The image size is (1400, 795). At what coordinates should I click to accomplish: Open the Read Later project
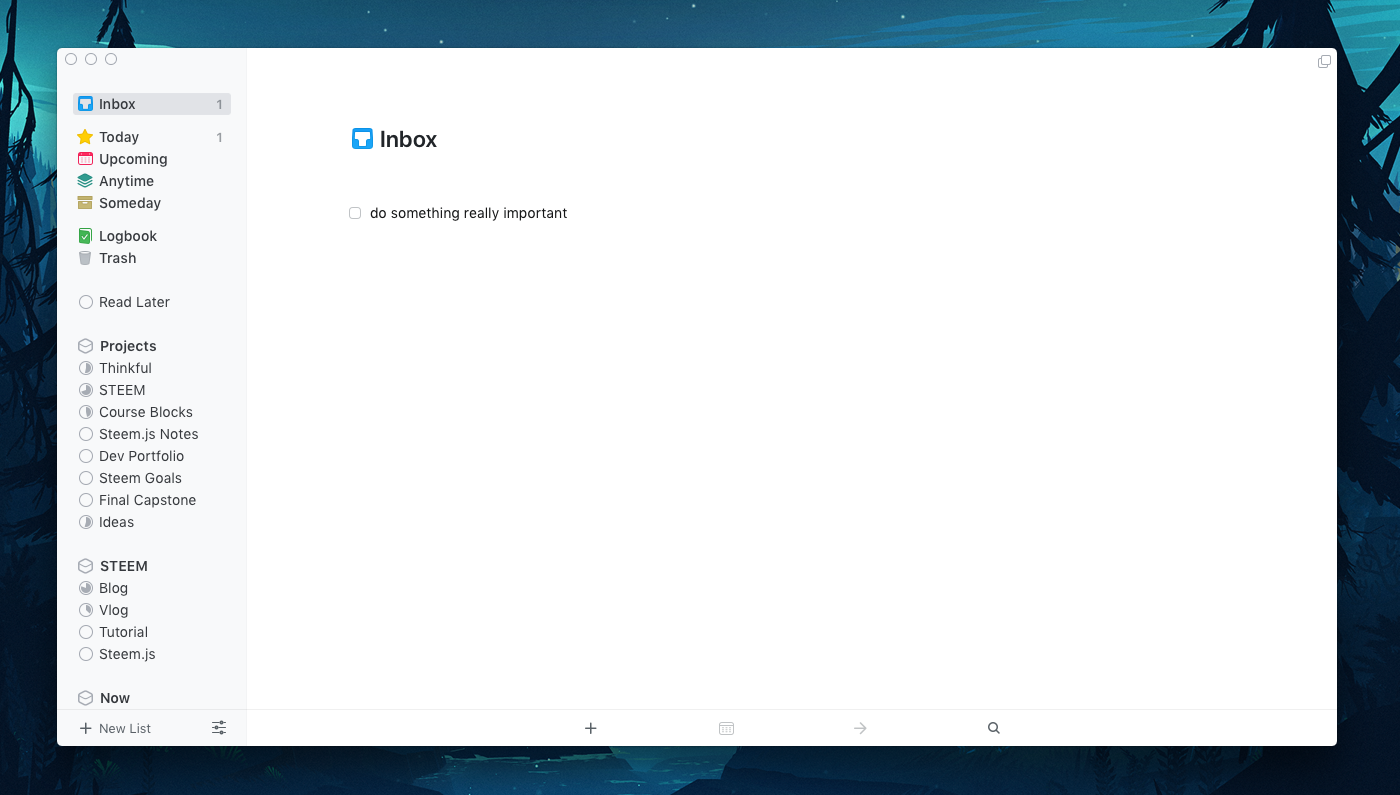pos(152,302)
